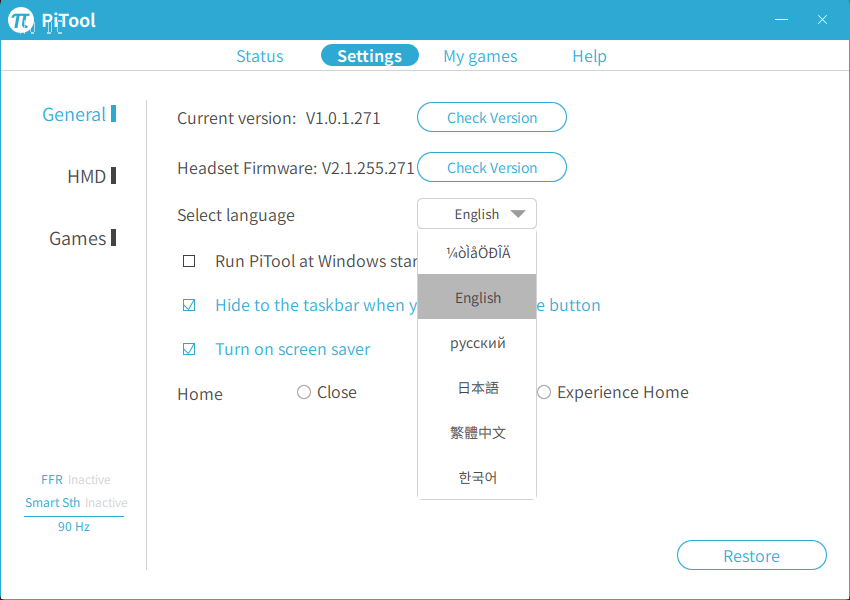Collapse the Select language dropdown arrow
Image resolution: width=850 pixels, height=600 pixels.
point(518,214)
